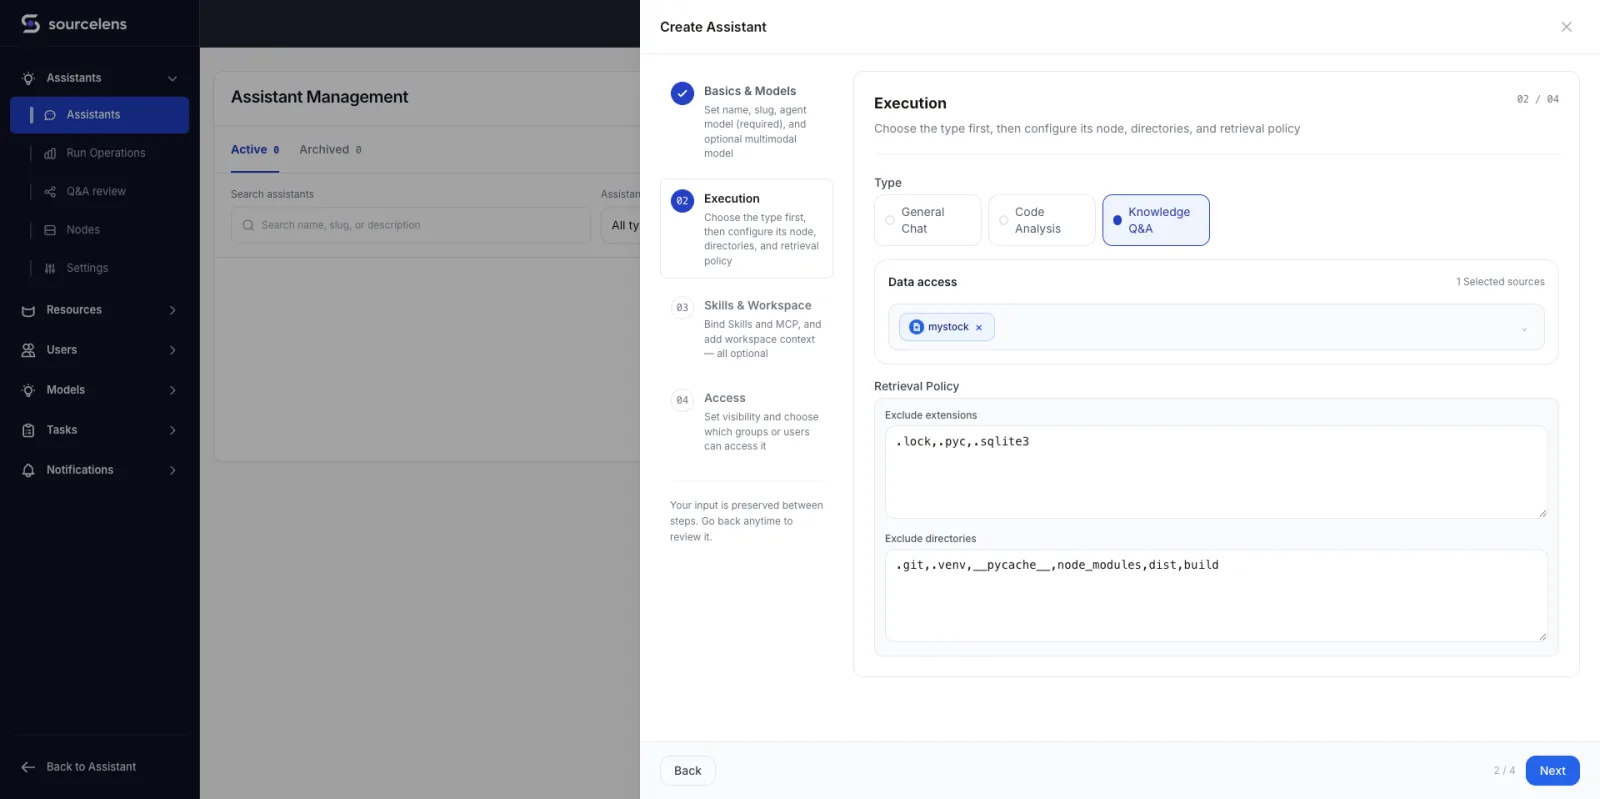Click the Back to Assistant arrow icon

28,767
